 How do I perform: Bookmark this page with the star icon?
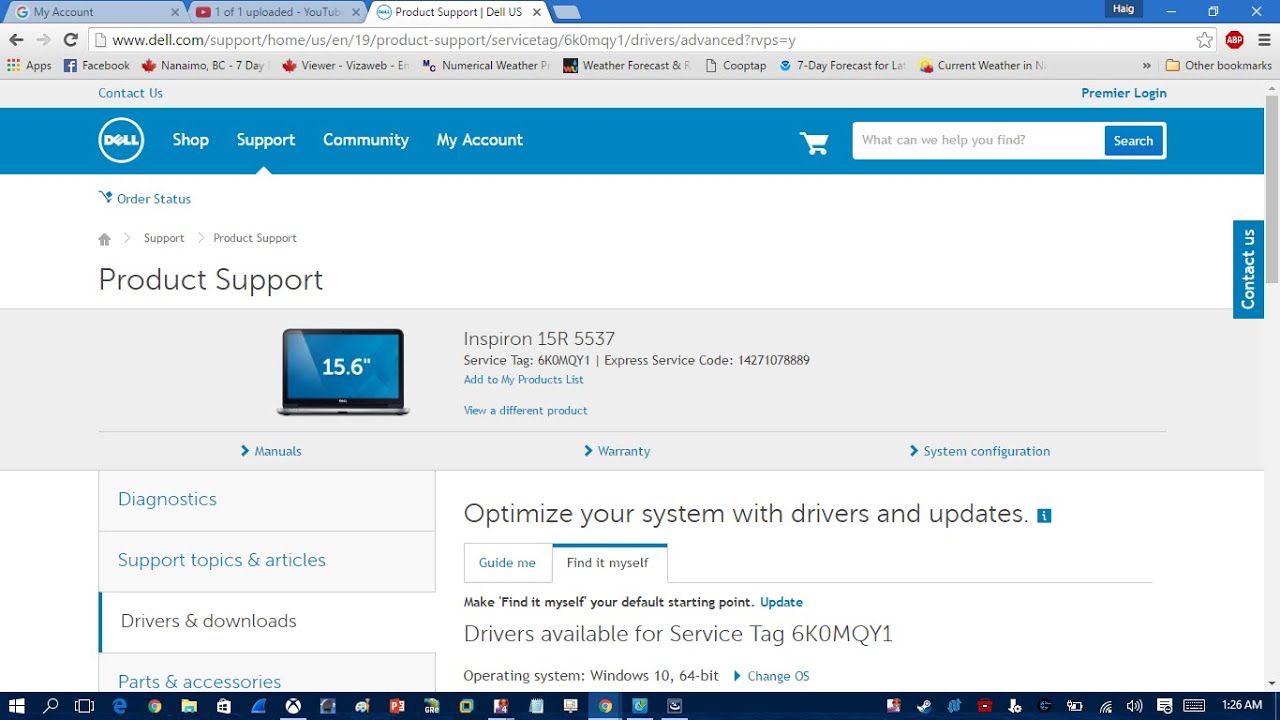click(x=1204, y=40)
